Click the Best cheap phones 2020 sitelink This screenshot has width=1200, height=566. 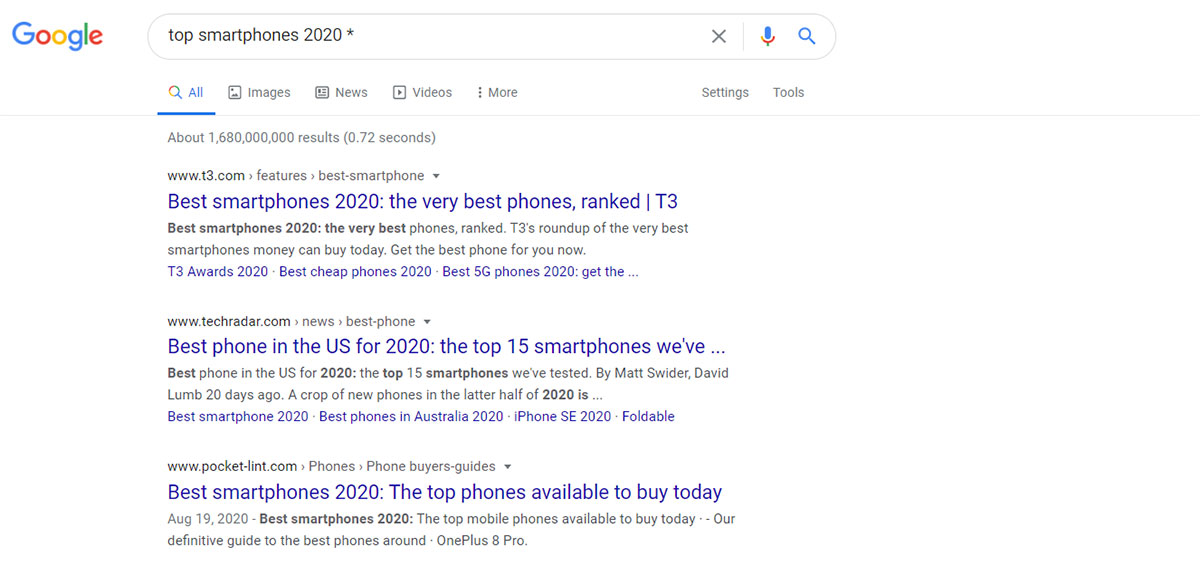pyautogui.click(x=355, y=271)
